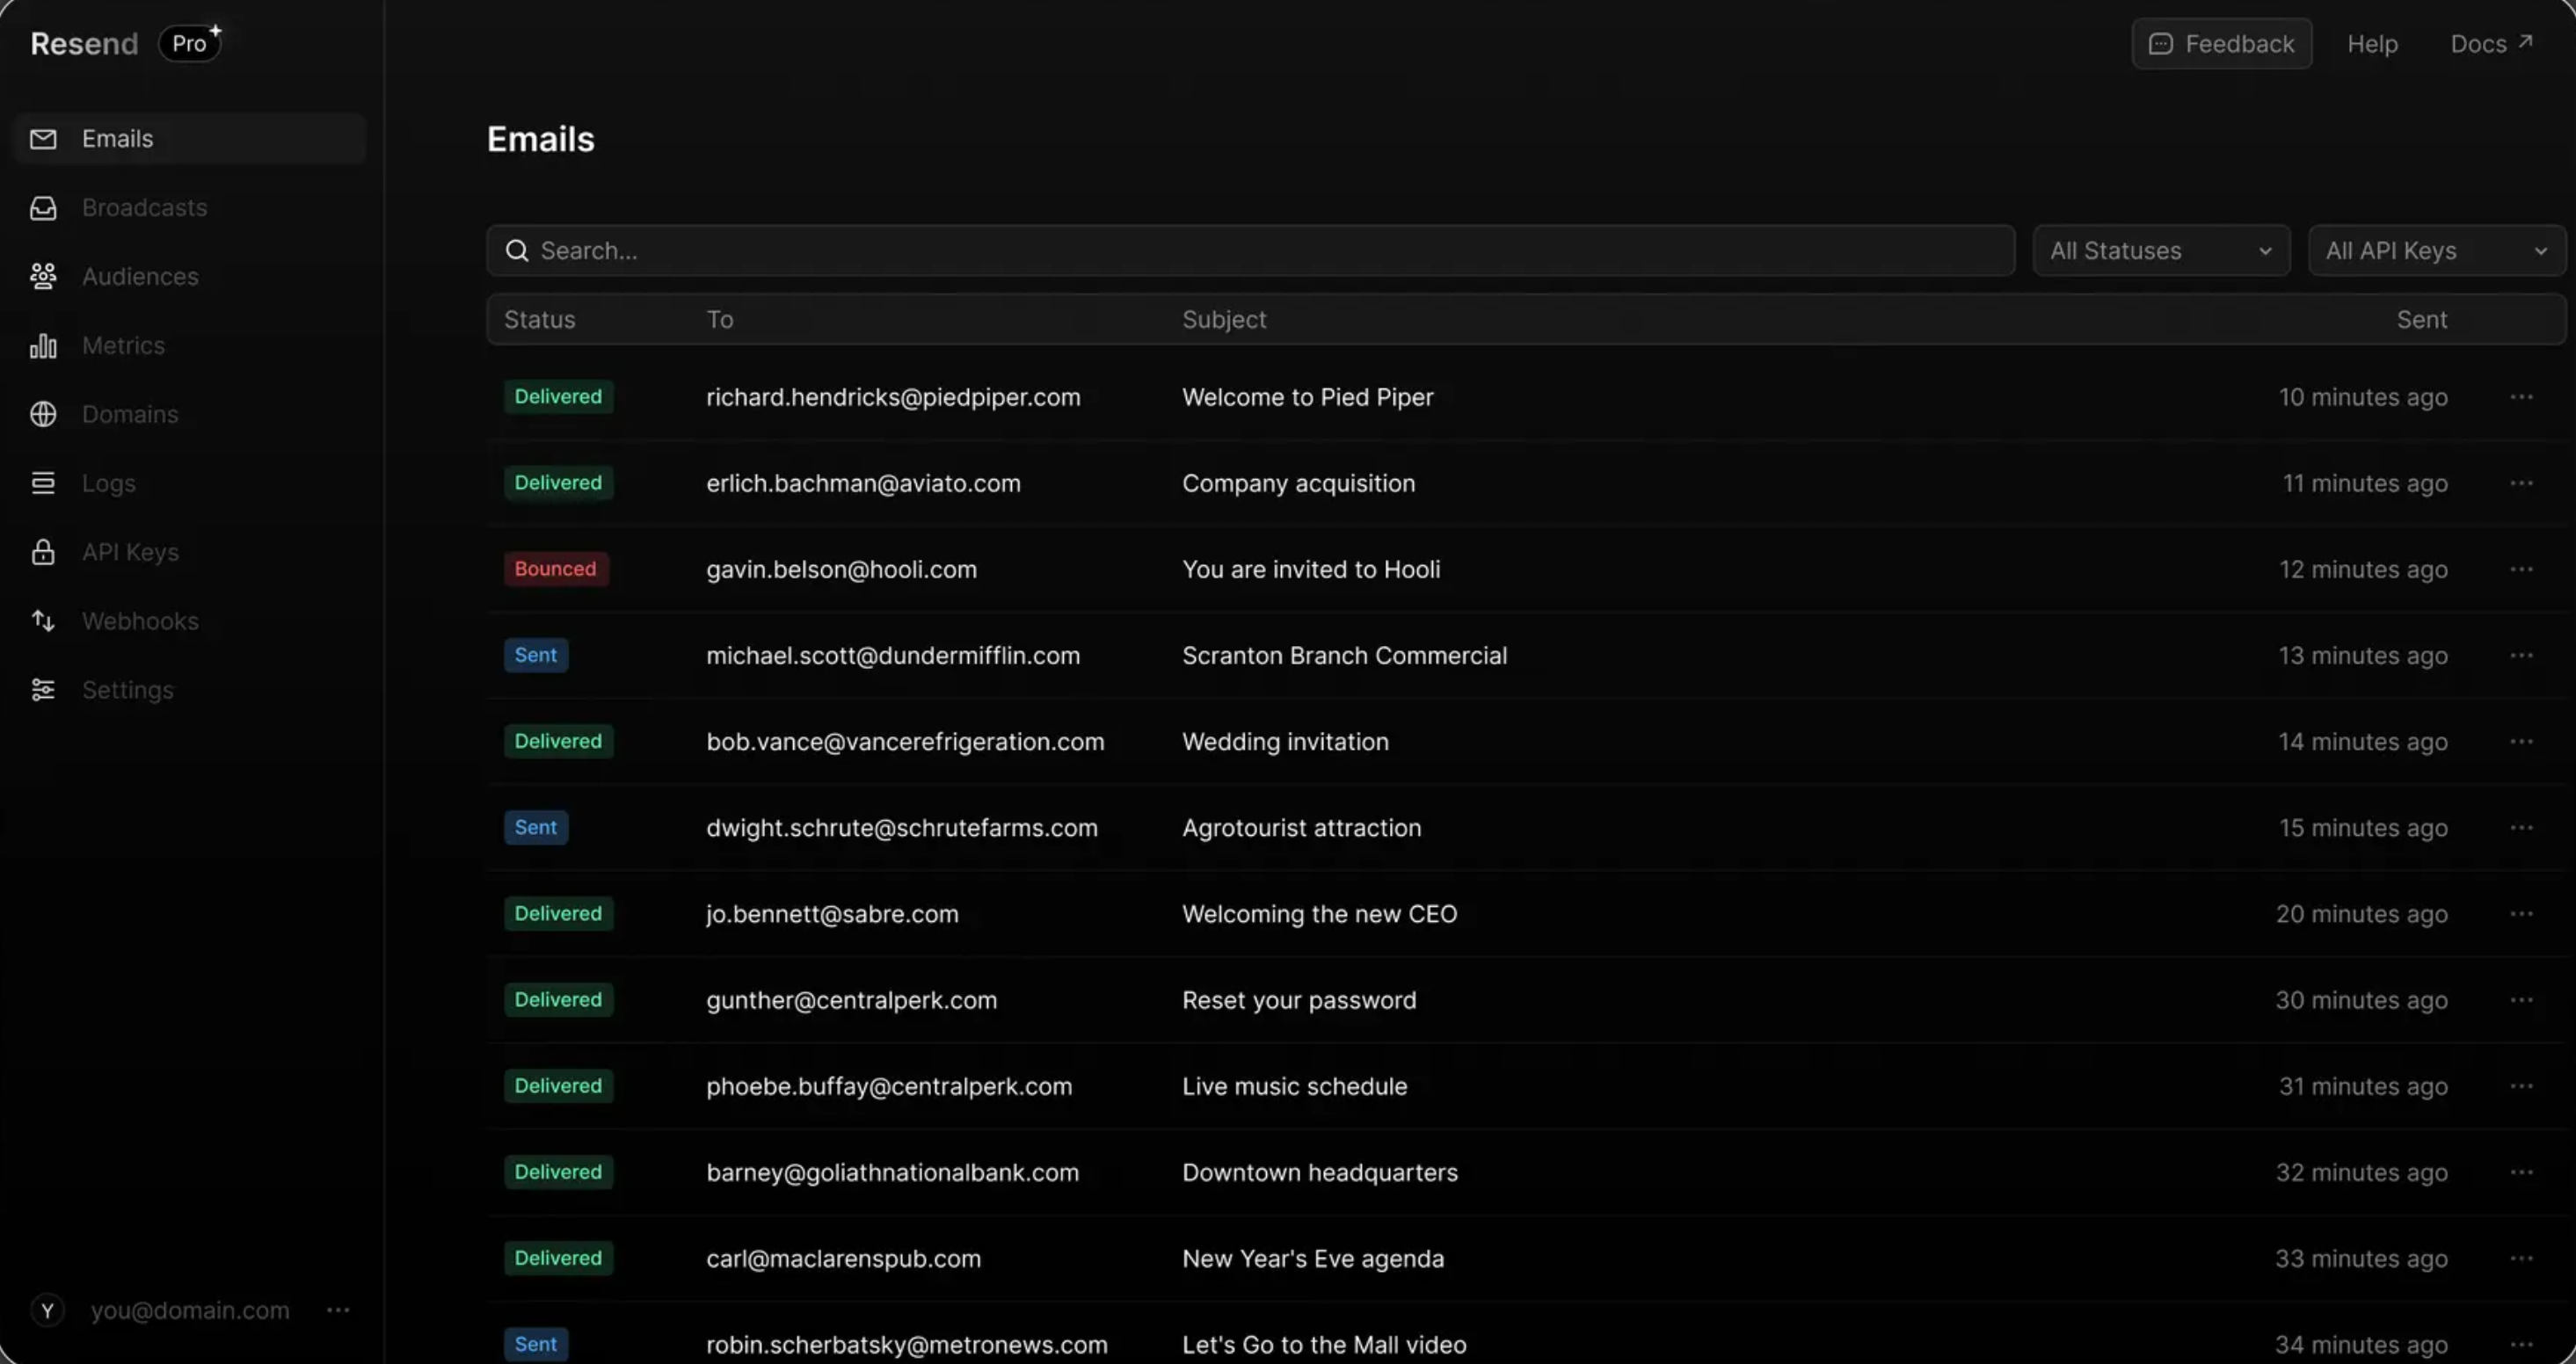Click the Help link
Screen dimensions: 2576x1364
2372,44
